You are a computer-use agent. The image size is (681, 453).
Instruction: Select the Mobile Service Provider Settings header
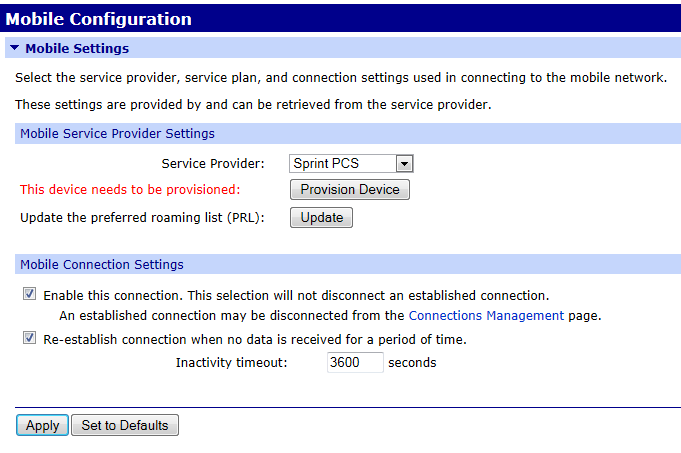click(118, 133)
